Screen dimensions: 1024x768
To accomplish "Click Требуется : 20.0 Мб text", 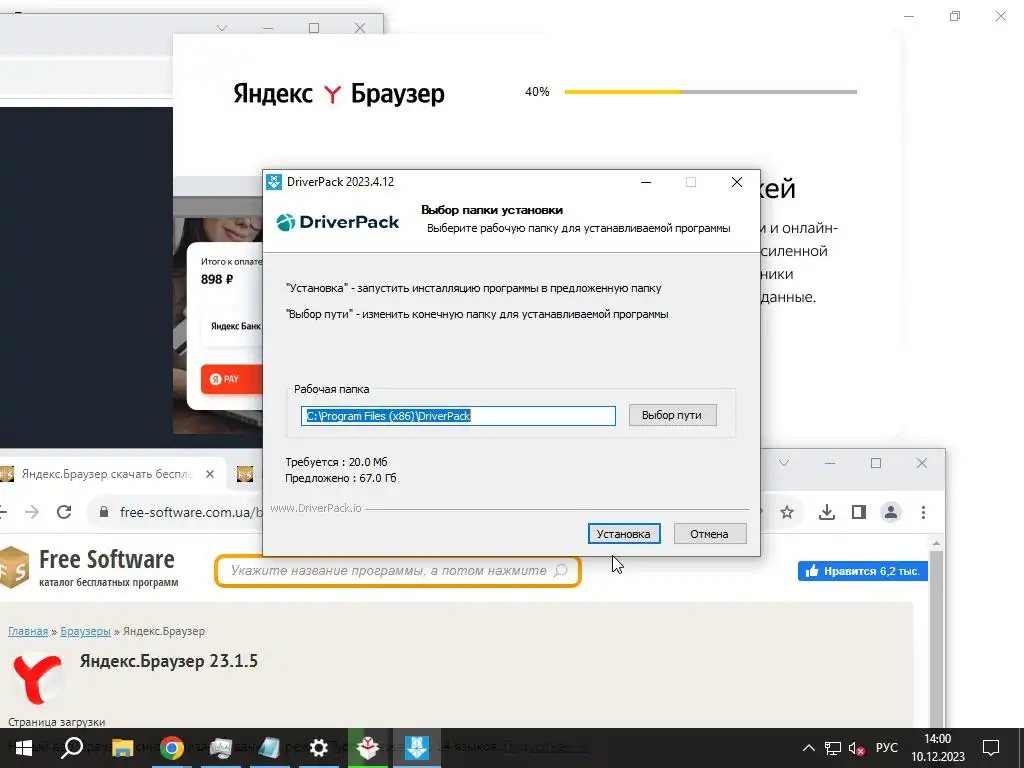I will (336, 462).
